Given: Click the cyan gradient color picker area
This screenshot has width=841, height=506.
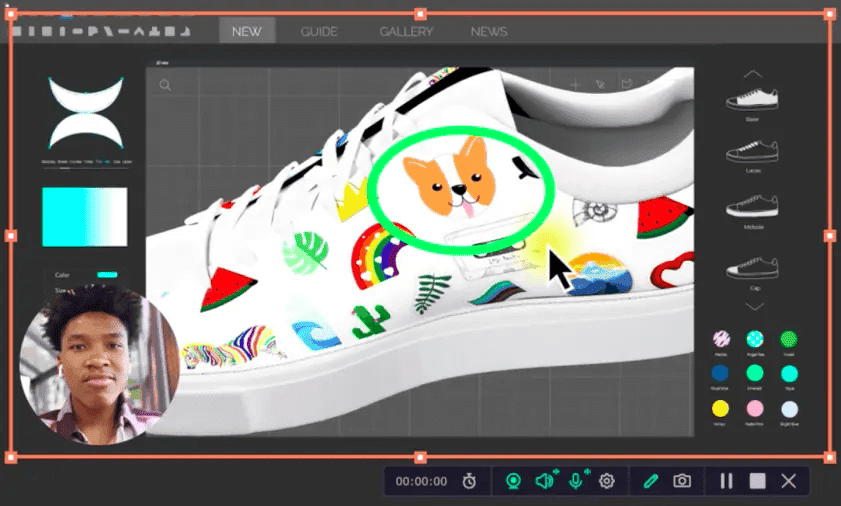Looking at the screenshot, I should click(85, 217).
